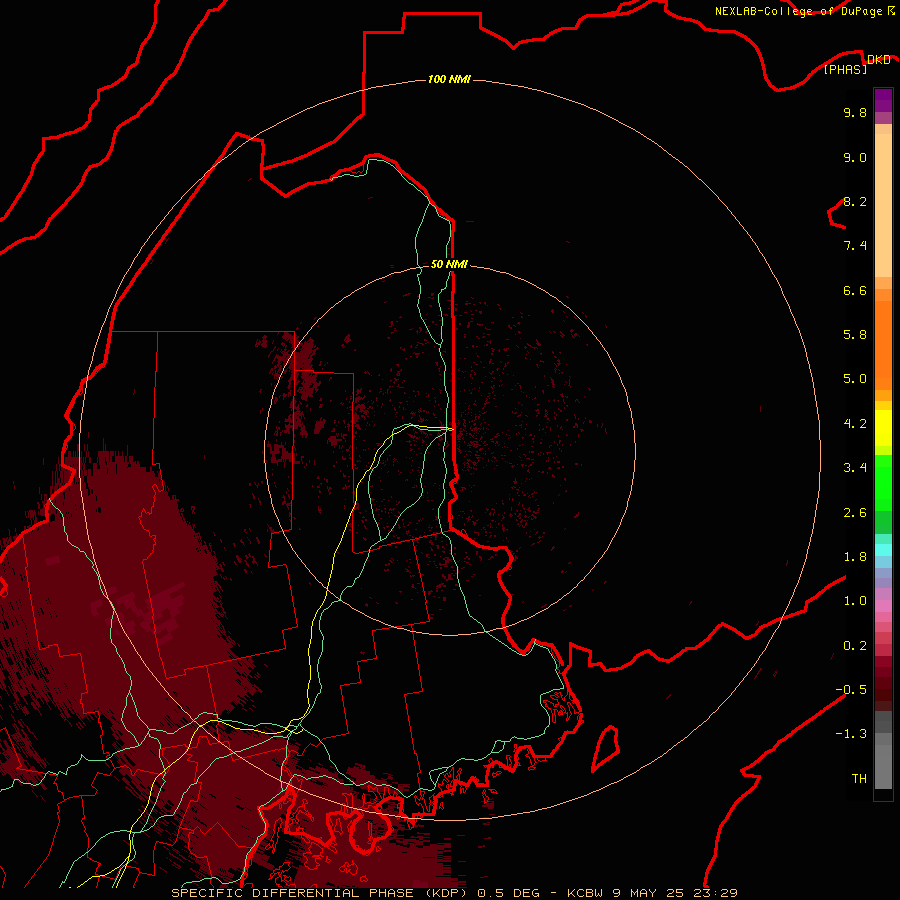This screenshot has height=900, width=900.
Task: Click the 5.0 legend value
Action: pyautogui.click(x=855, y=379)
